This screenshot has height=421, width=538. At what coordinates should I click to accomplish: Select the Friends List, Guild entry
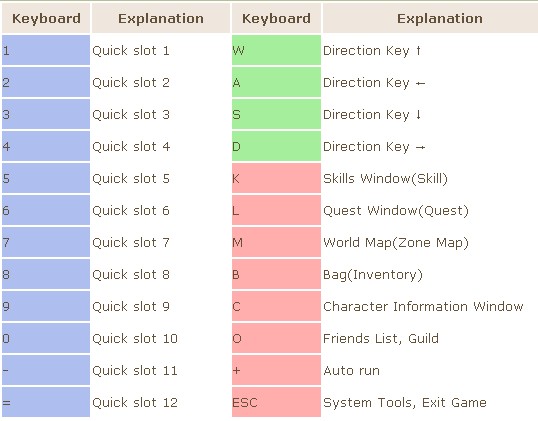click(381, 339)
